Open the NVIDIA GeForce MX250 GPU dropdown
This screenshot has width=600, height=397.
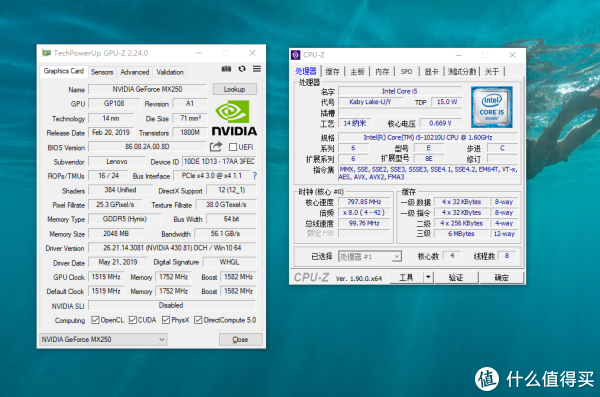pyautogui.click(x=103, y=340)
